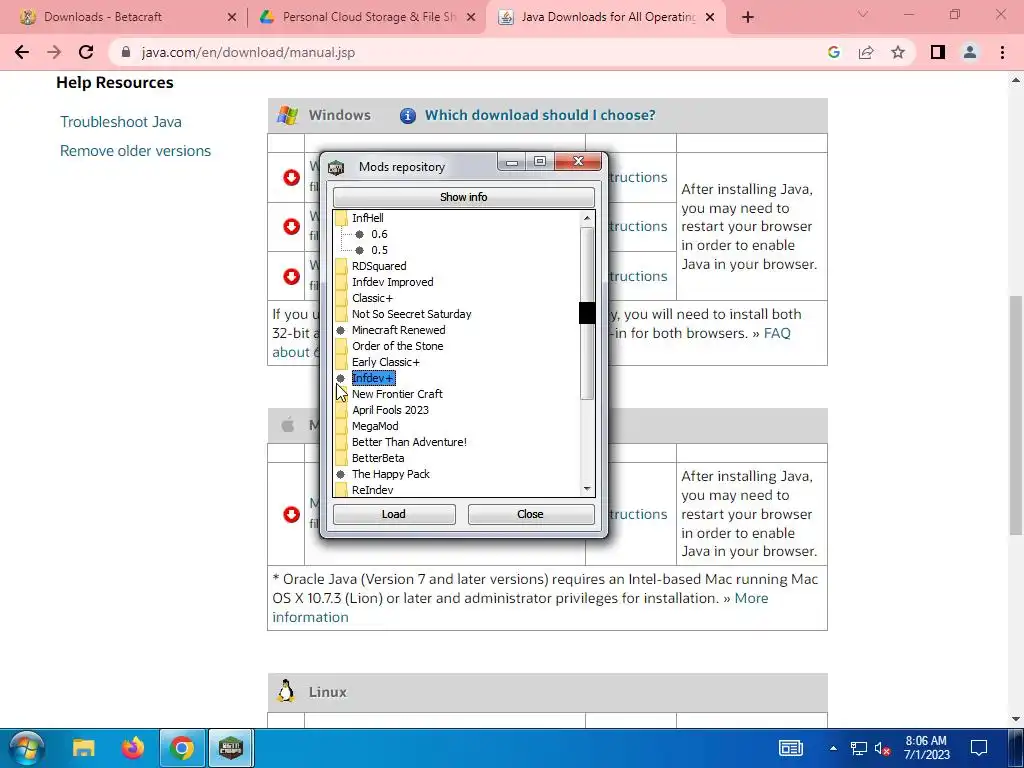Viewport: 1024px width, 768px height.
Task: Close the Downloads - Betacraft tab
Action: (x=232, y=18)
